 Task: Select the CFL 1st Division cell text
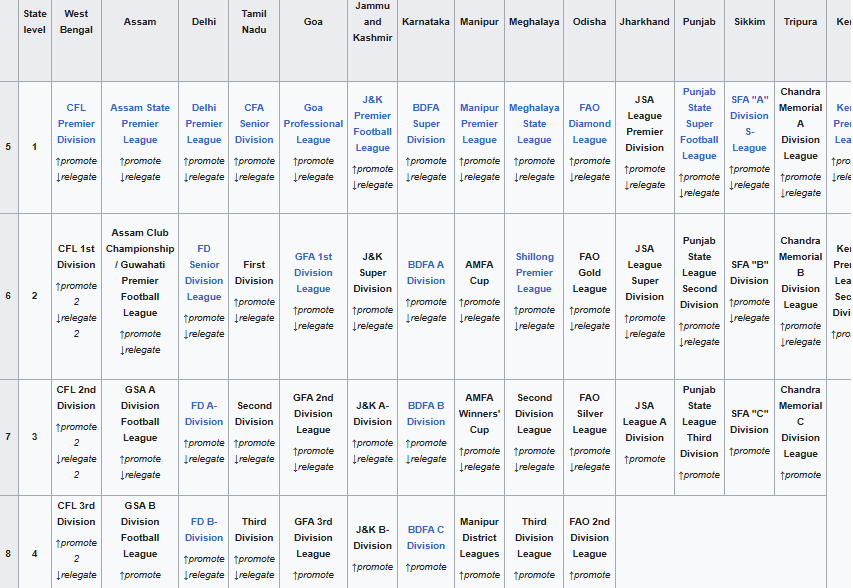[76, 257]
